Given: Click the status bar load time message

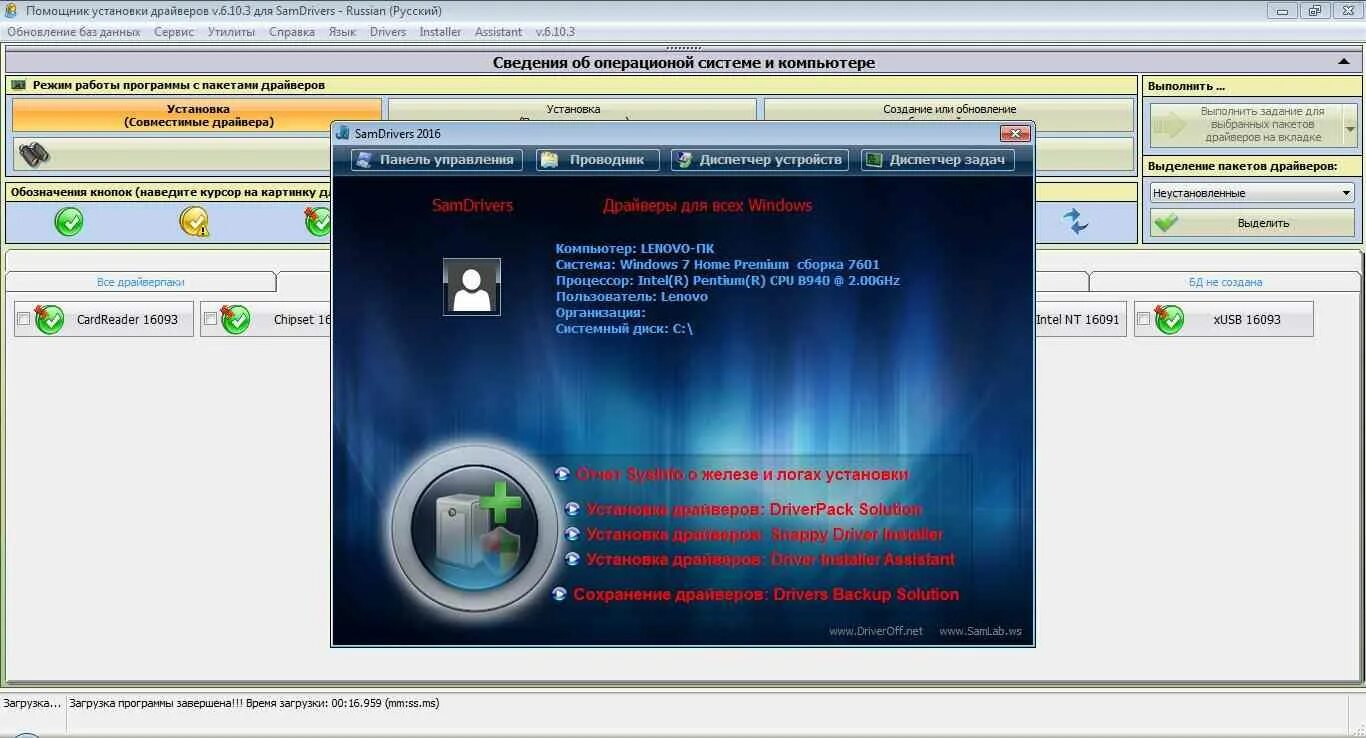Looking at the screenshot, I should pyautogui.click(x=254, y=703).
